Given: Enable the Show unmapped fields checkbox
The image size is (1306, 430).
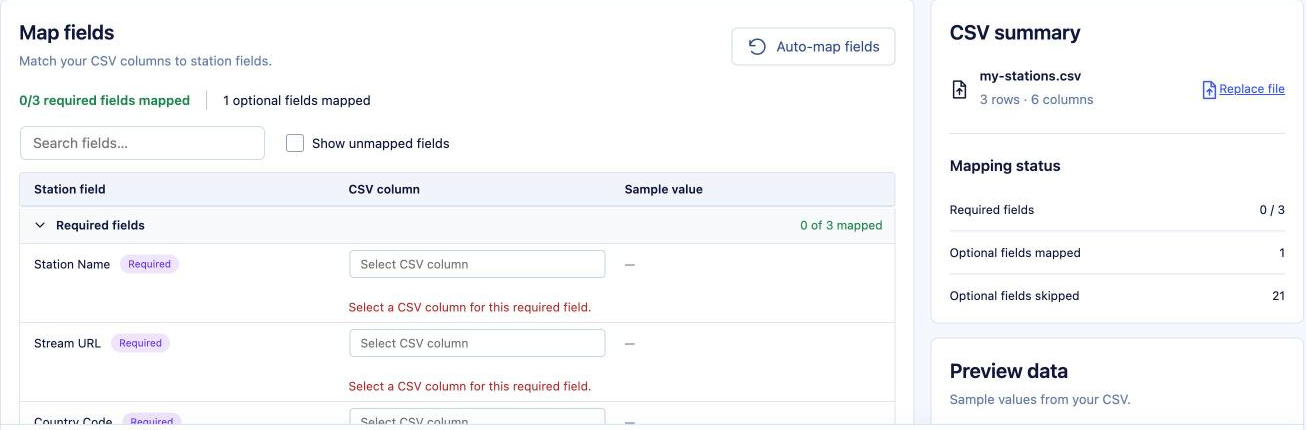Looking at the screenshot, I should click(295, 143).
